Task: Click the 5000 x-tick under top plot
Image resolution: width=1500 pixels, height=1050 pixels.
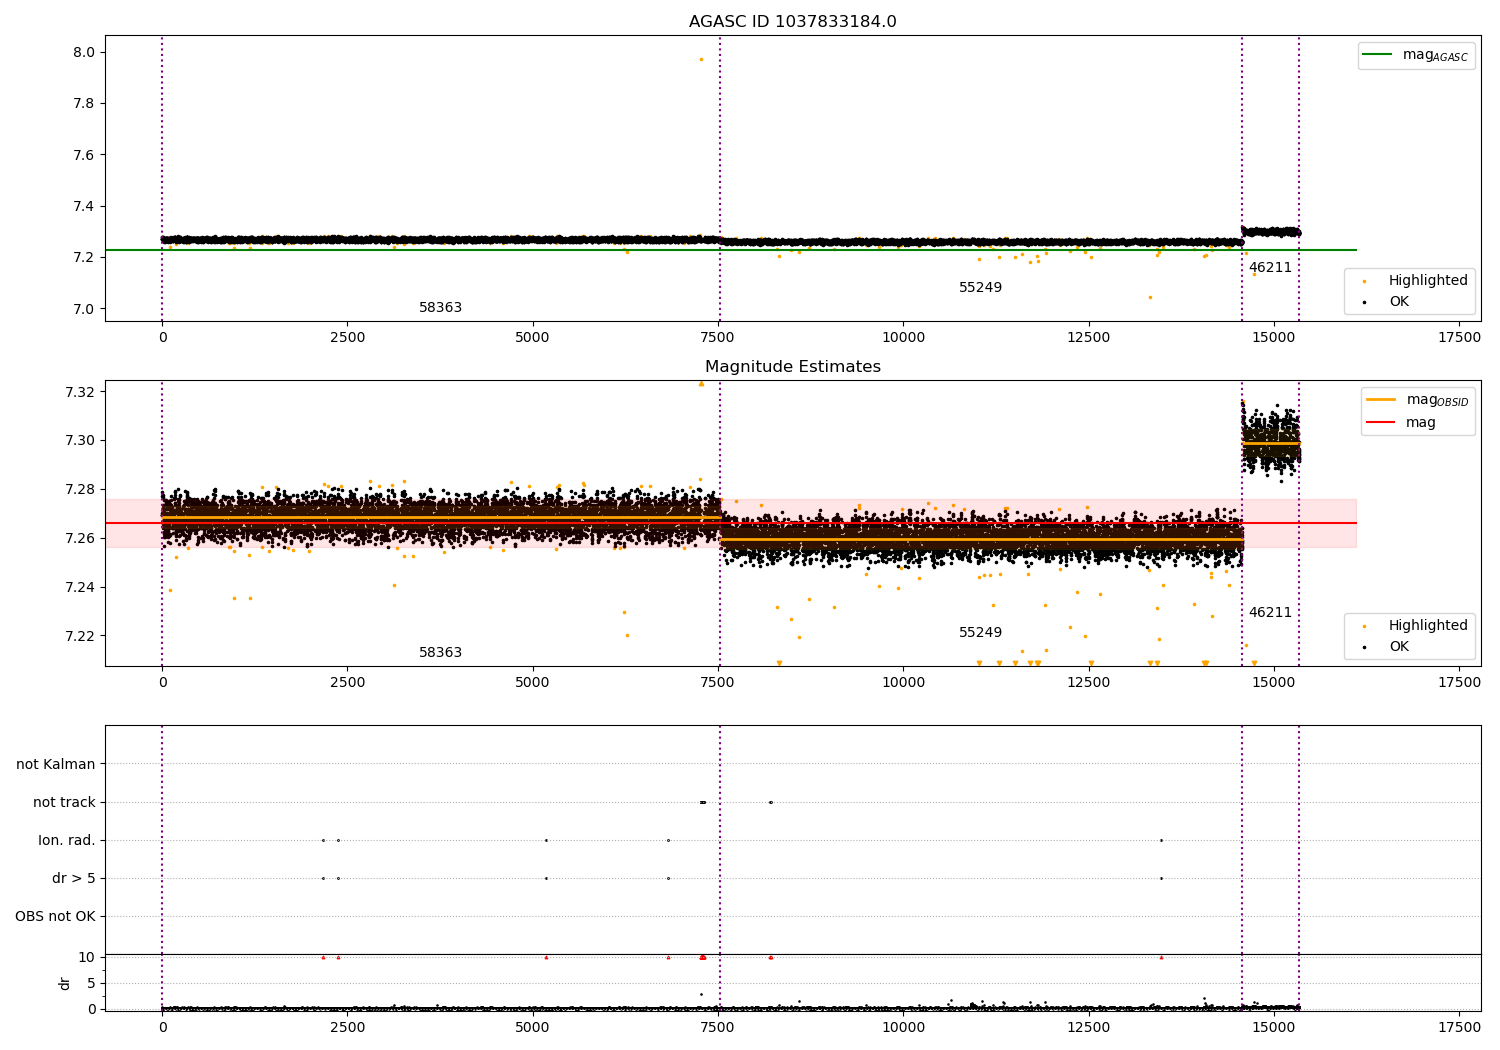Action: point(532,337)
